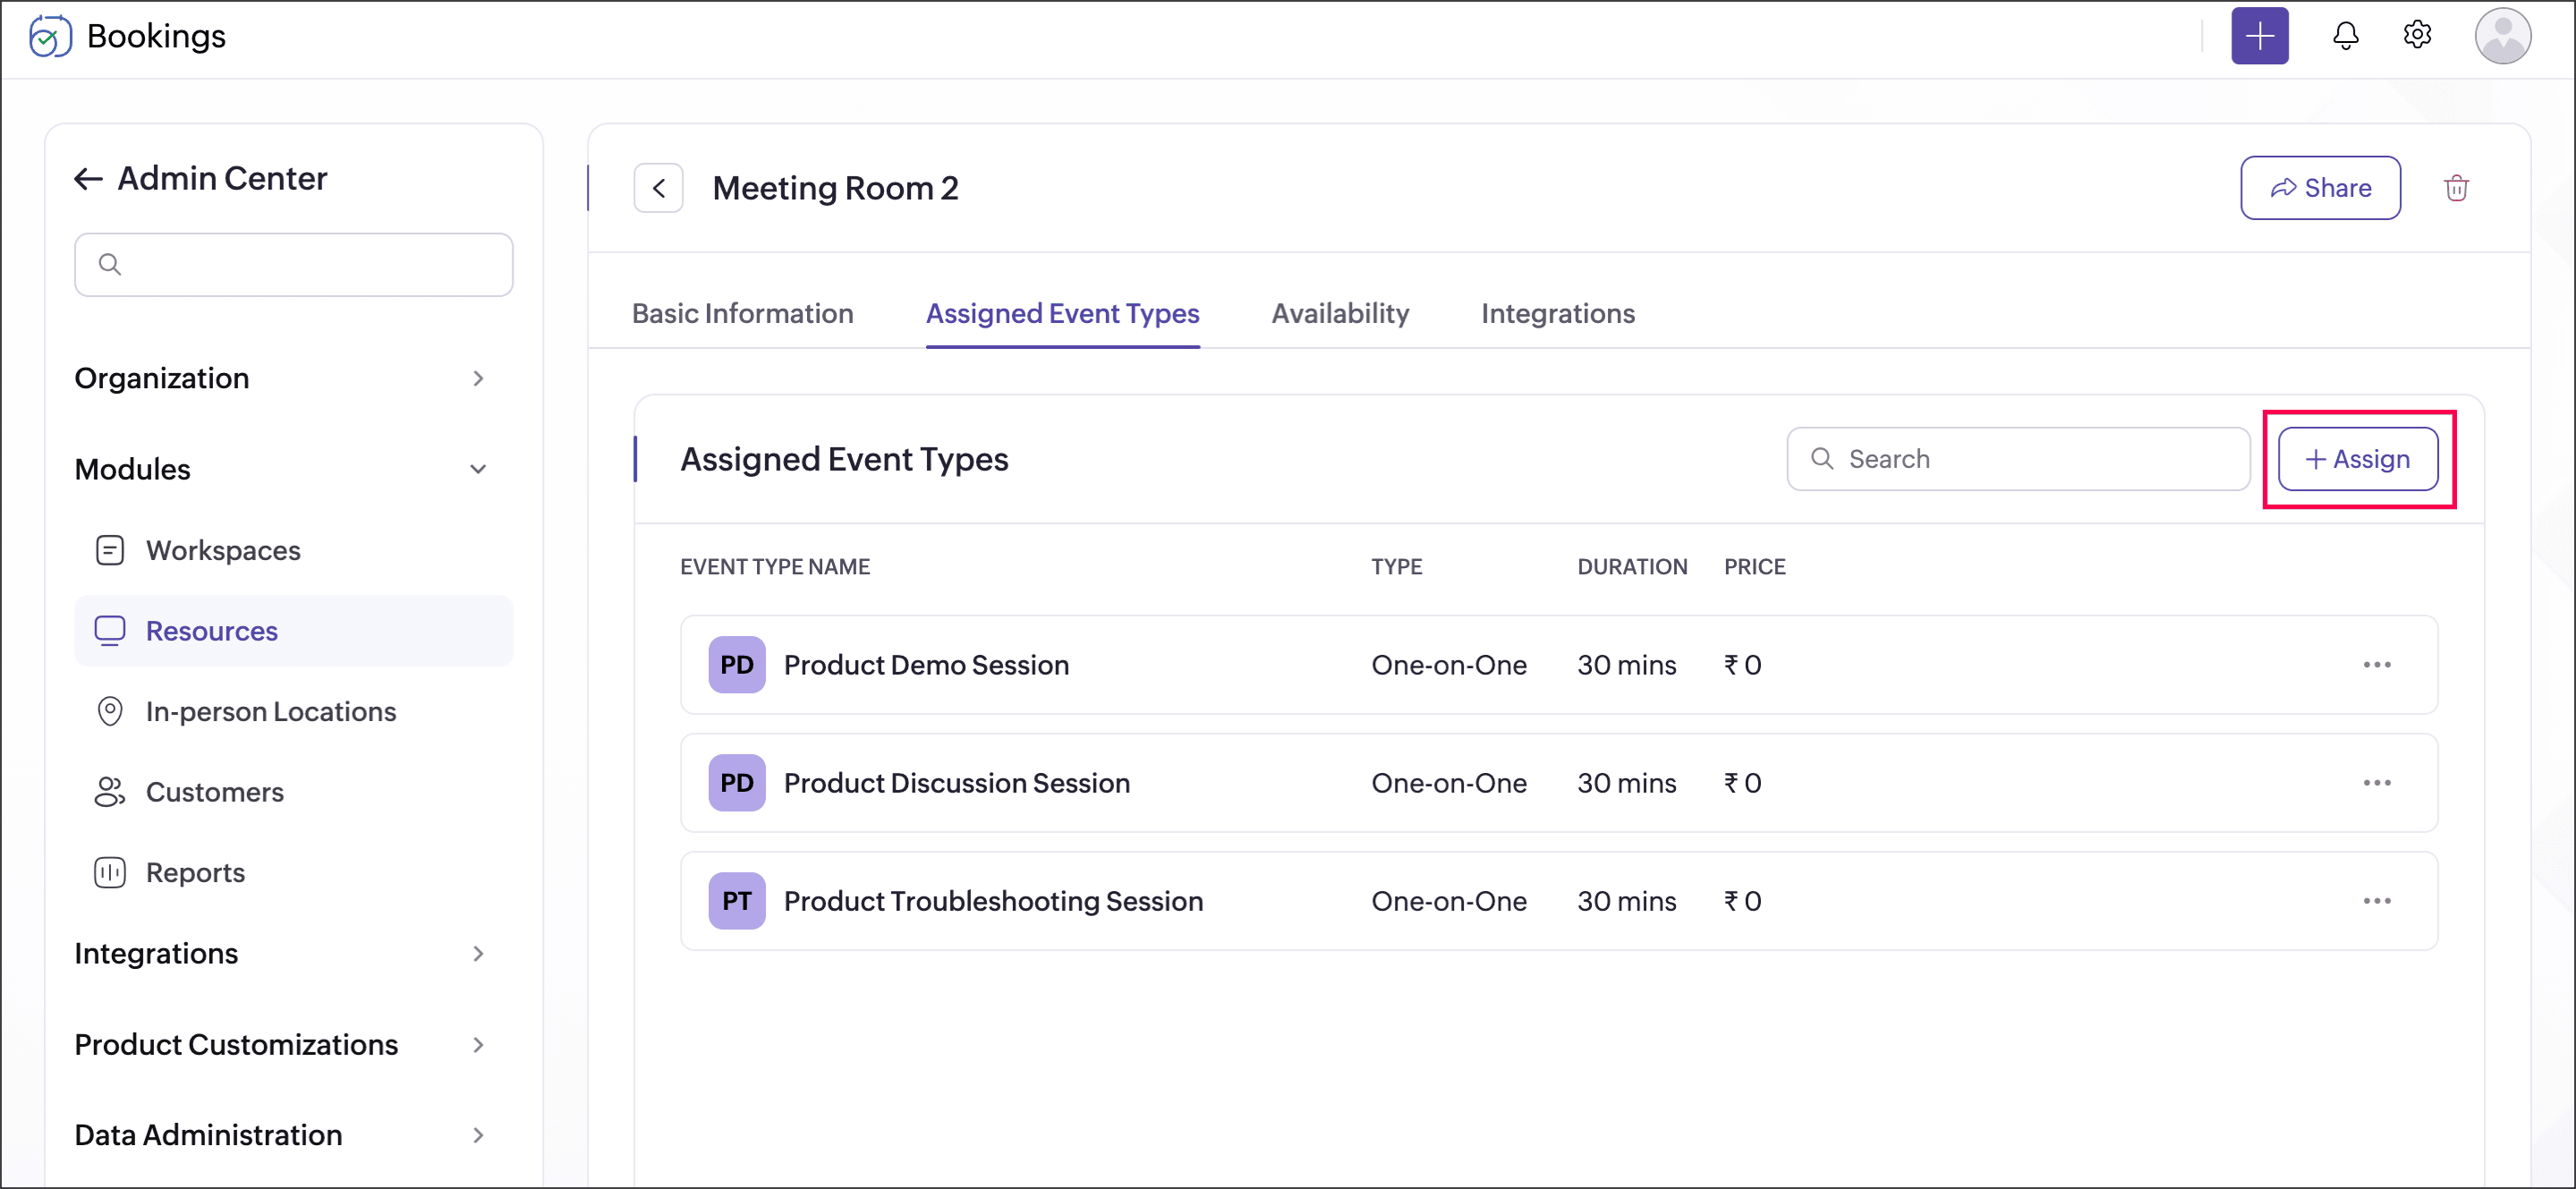Click the In-person Locations pin icon
This screenshot has height=1189, width=2576.
(110, 711)
